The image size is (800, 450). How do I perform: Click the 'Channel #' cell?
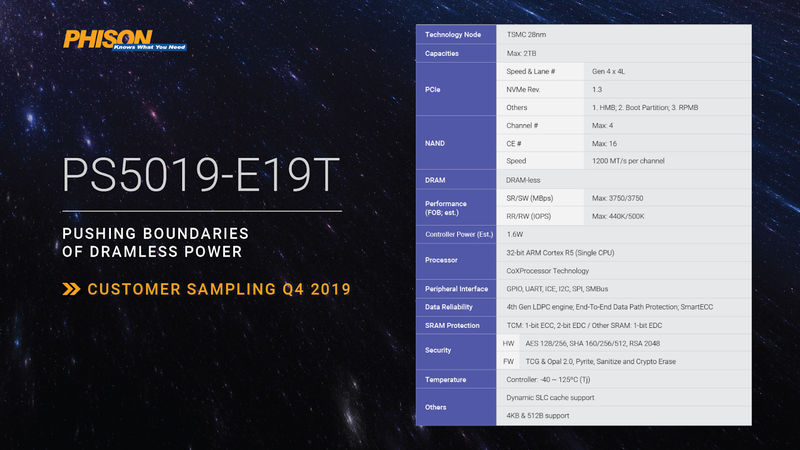click(x=540, y=126)
